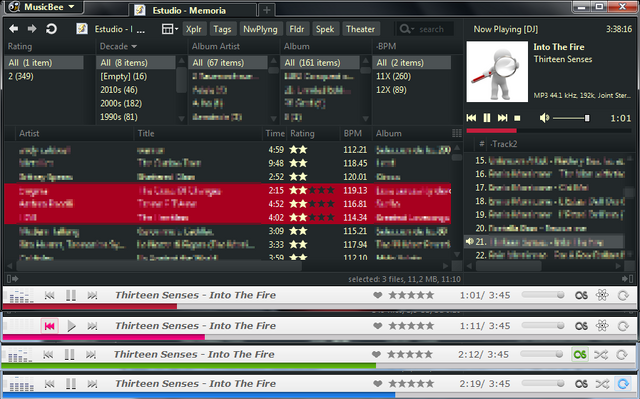Select the 11X (260) BPM filter
640x399 pixels.
click(x=393, y=76)
